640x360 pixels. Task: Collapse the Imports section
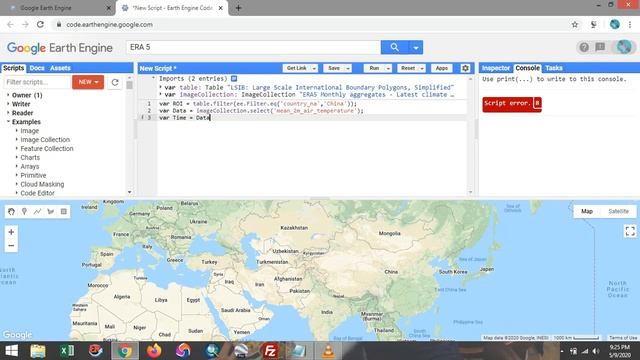click(x=153, y=78)
